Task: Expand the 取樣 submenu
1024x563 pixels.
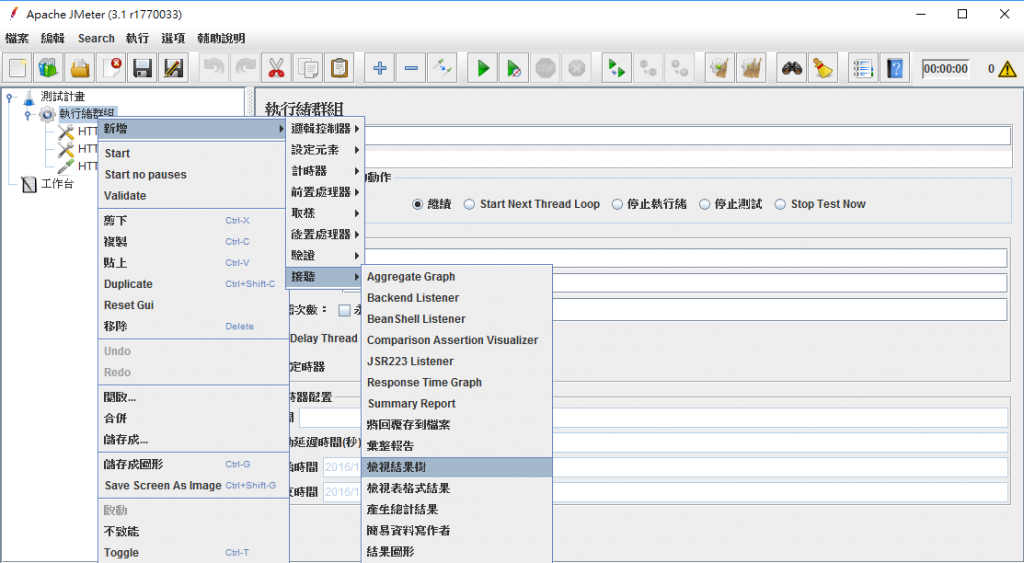Action: [x=325, y=213]
